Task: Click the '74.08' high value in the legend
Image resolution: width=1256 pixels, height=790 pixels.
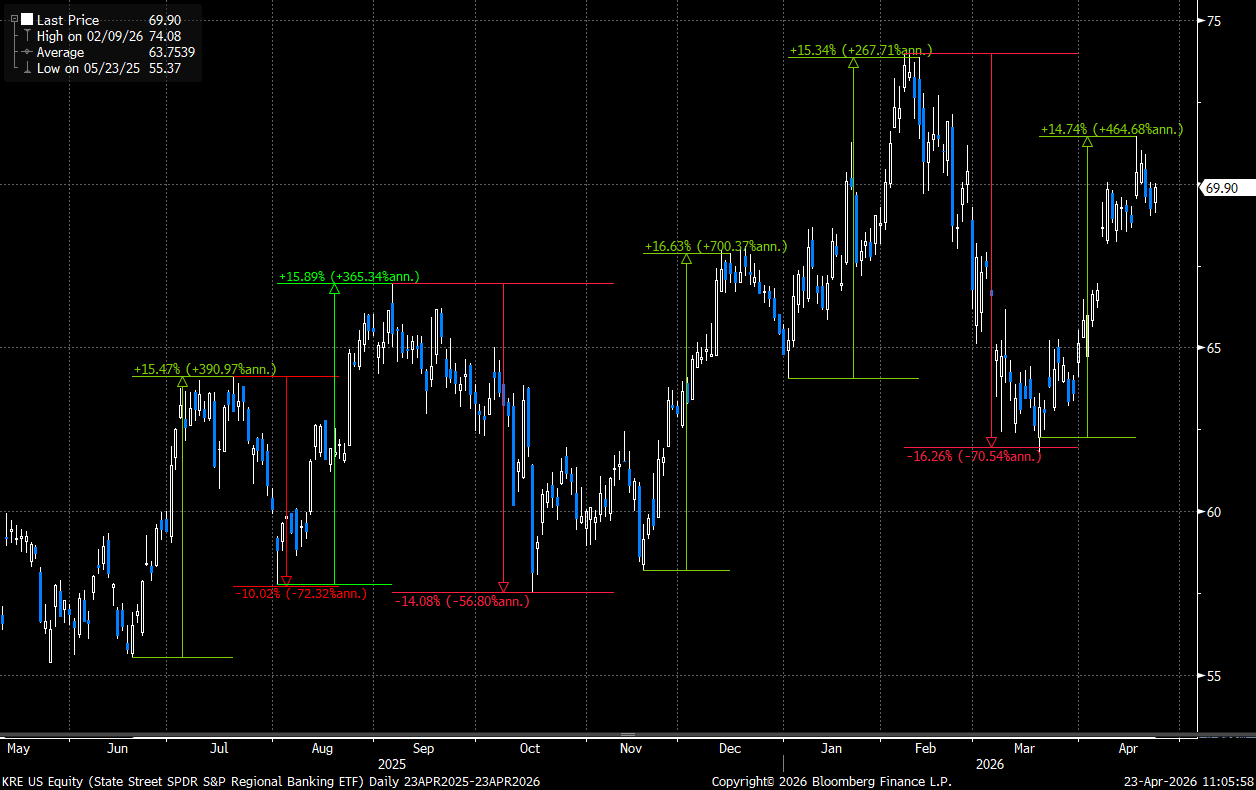Action: click(164, 36)
